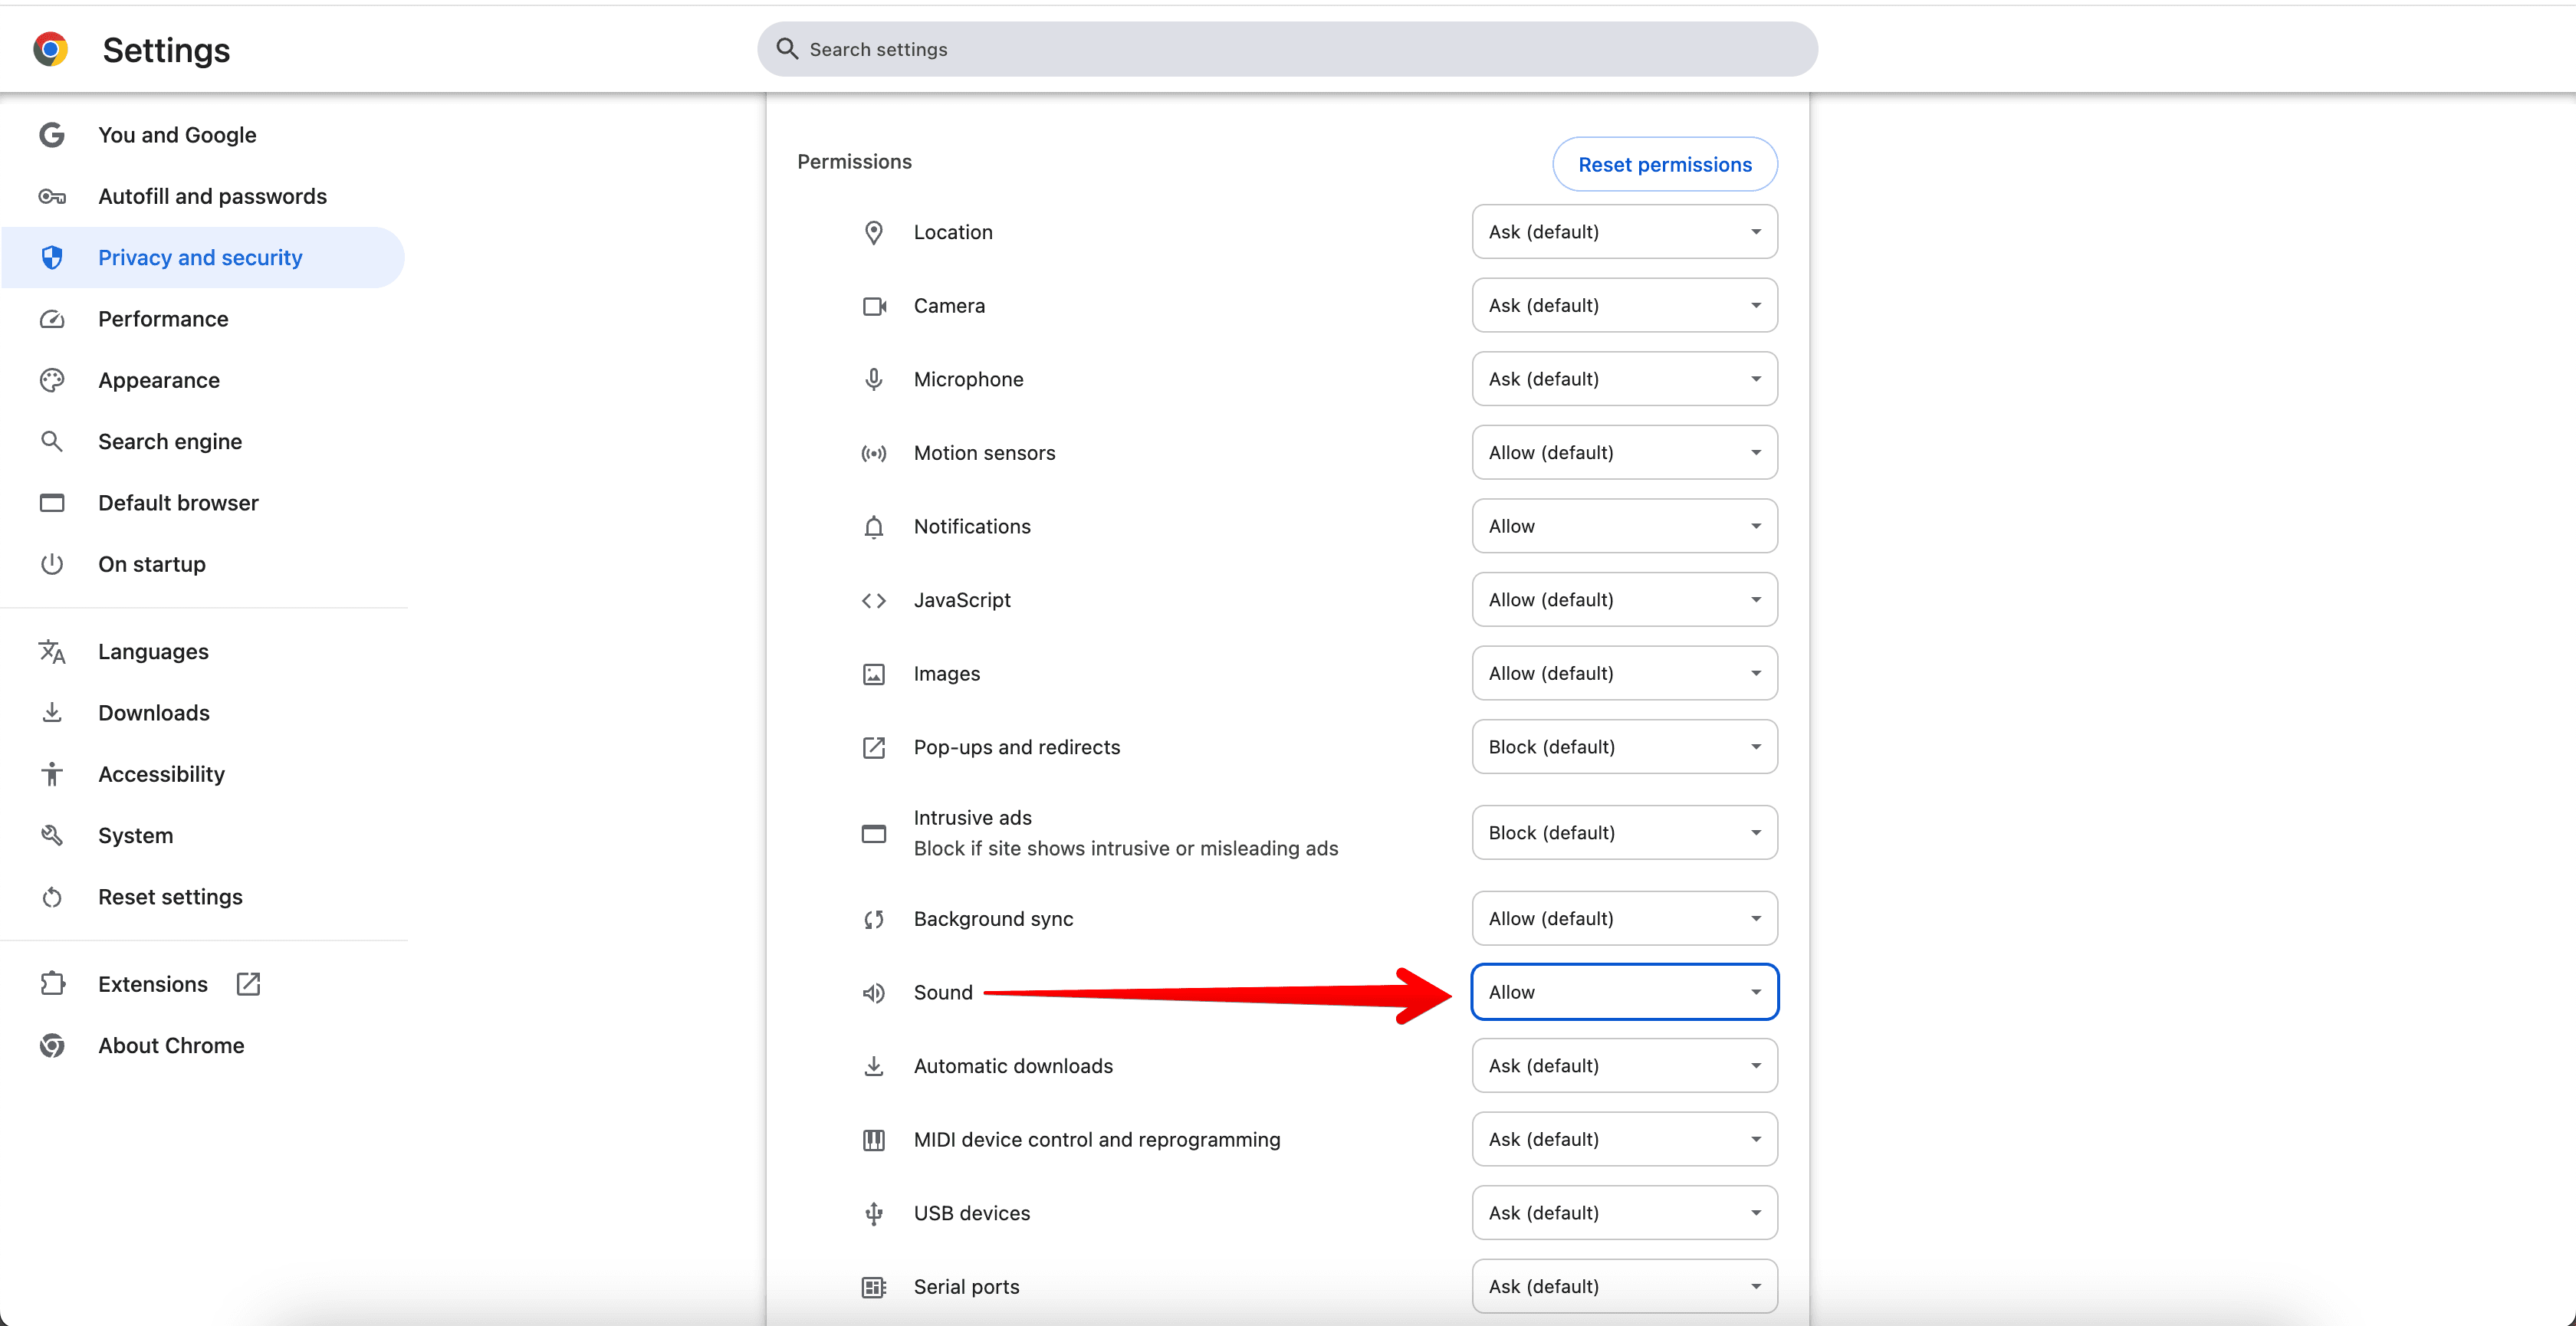Go to You and Google settings
Screen dimensions: 2576x1326
203,135
